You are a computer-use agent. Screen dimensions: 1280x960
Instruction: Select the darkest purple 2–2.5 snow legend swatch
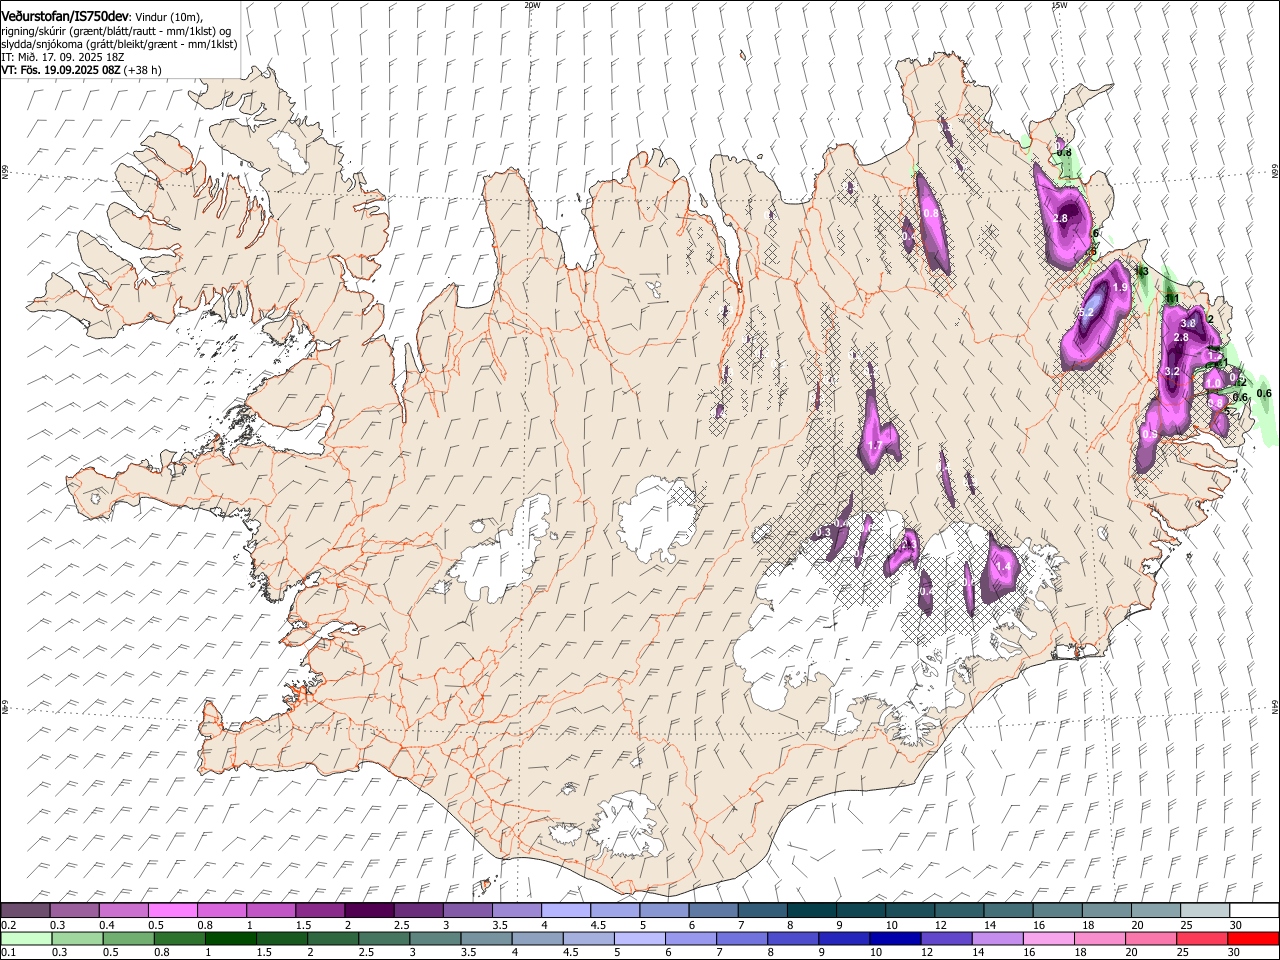(x=369, y=911)
